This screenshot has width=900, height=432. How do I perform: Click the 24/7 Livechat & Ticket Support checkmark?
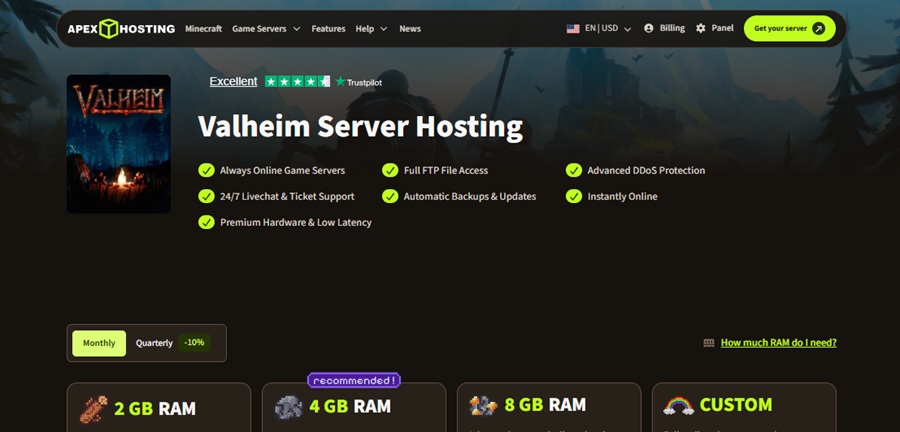tap(206, 196)
